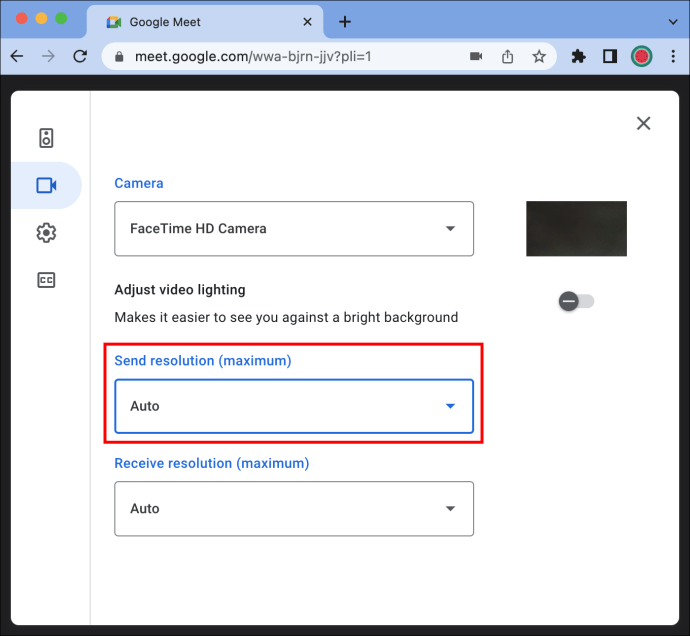This screenshot has height=636, width=690.
Task: Reload the Google Meet page
Action: pyautogui.click(x=80, y=56)
